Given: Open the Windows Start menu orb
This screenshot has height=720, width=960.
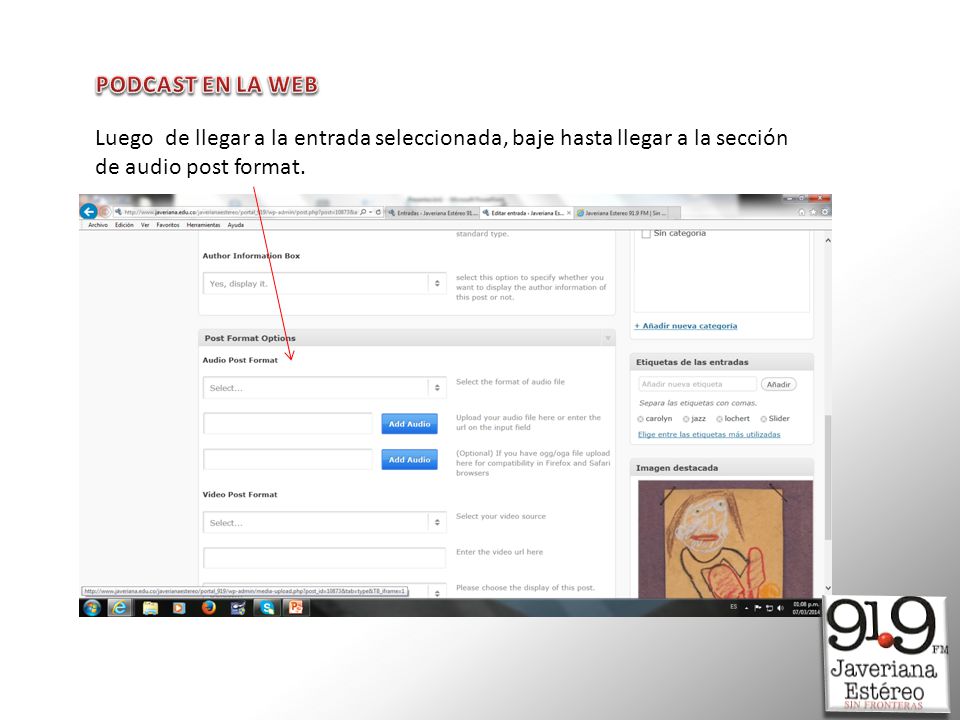Looking at the screenshot, I should coord(92,607).
